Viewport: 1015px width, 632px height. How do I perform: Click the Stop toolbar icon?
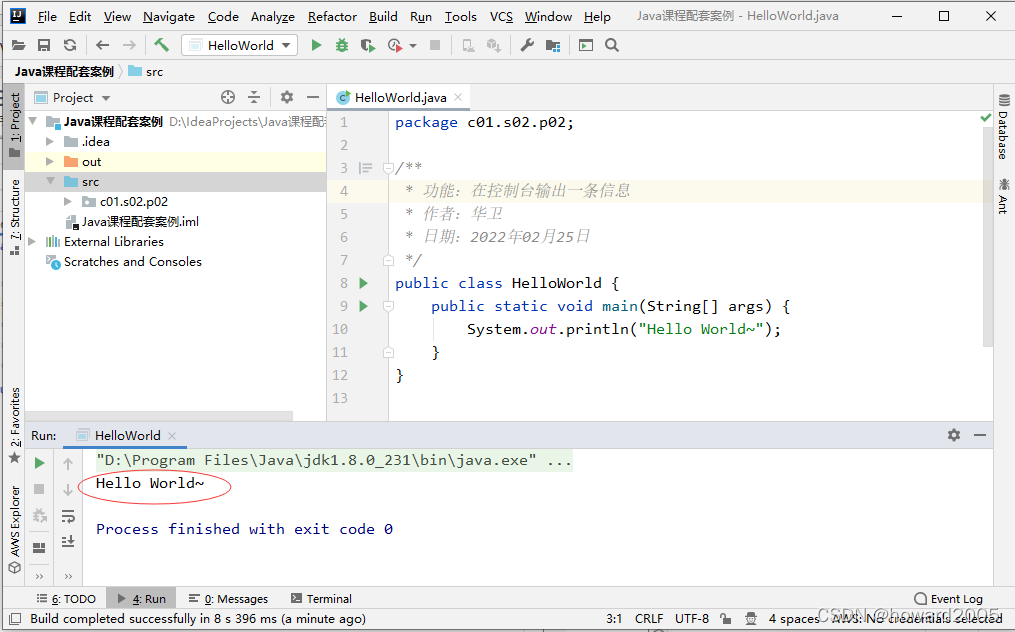pos(435,45)
